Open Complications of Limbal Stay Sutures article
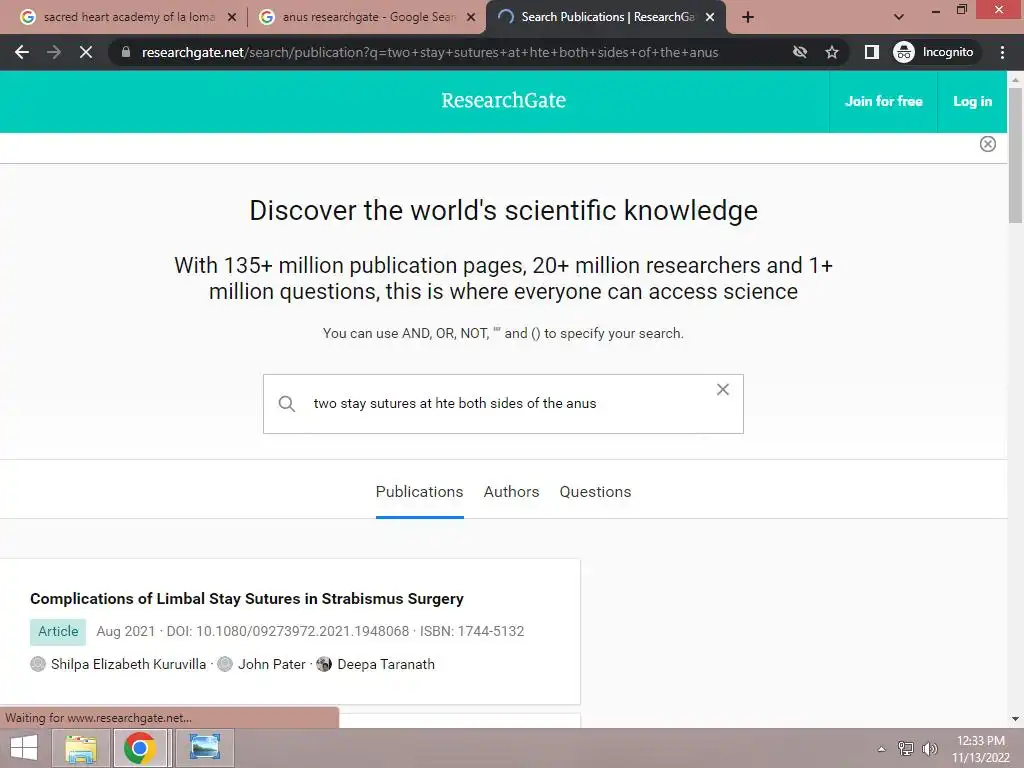Screen dimensions: 1024x768 click(247, 599)
